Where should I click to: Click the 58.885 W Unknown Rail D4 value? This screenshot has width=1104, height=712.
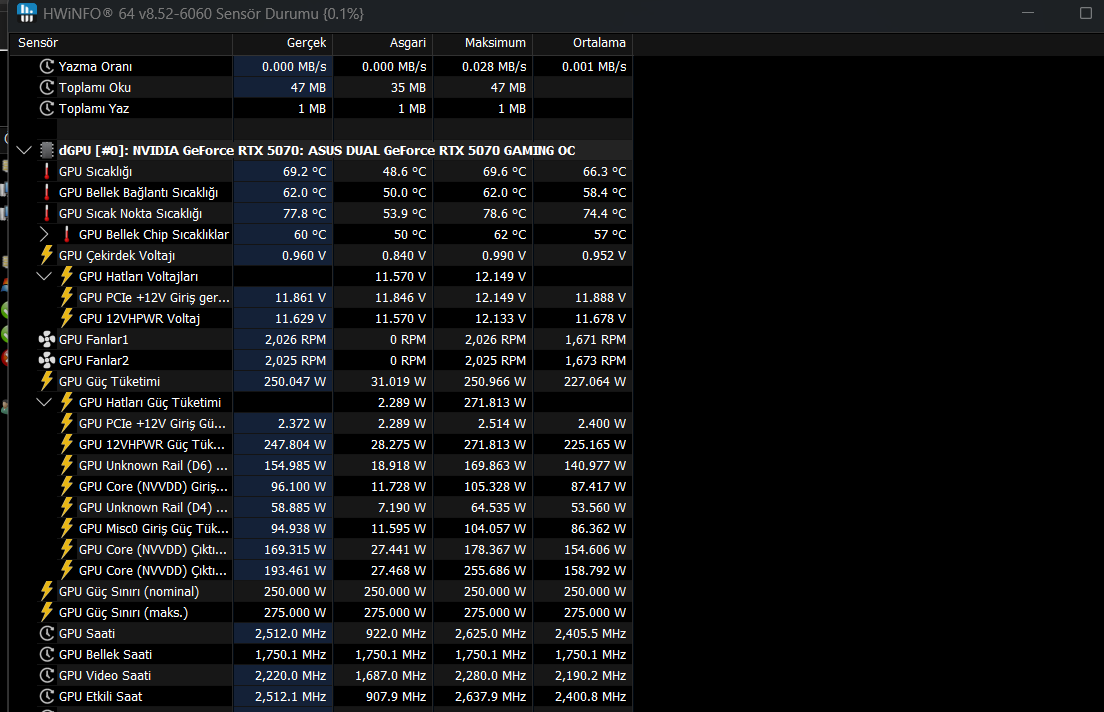coord(299,507)
